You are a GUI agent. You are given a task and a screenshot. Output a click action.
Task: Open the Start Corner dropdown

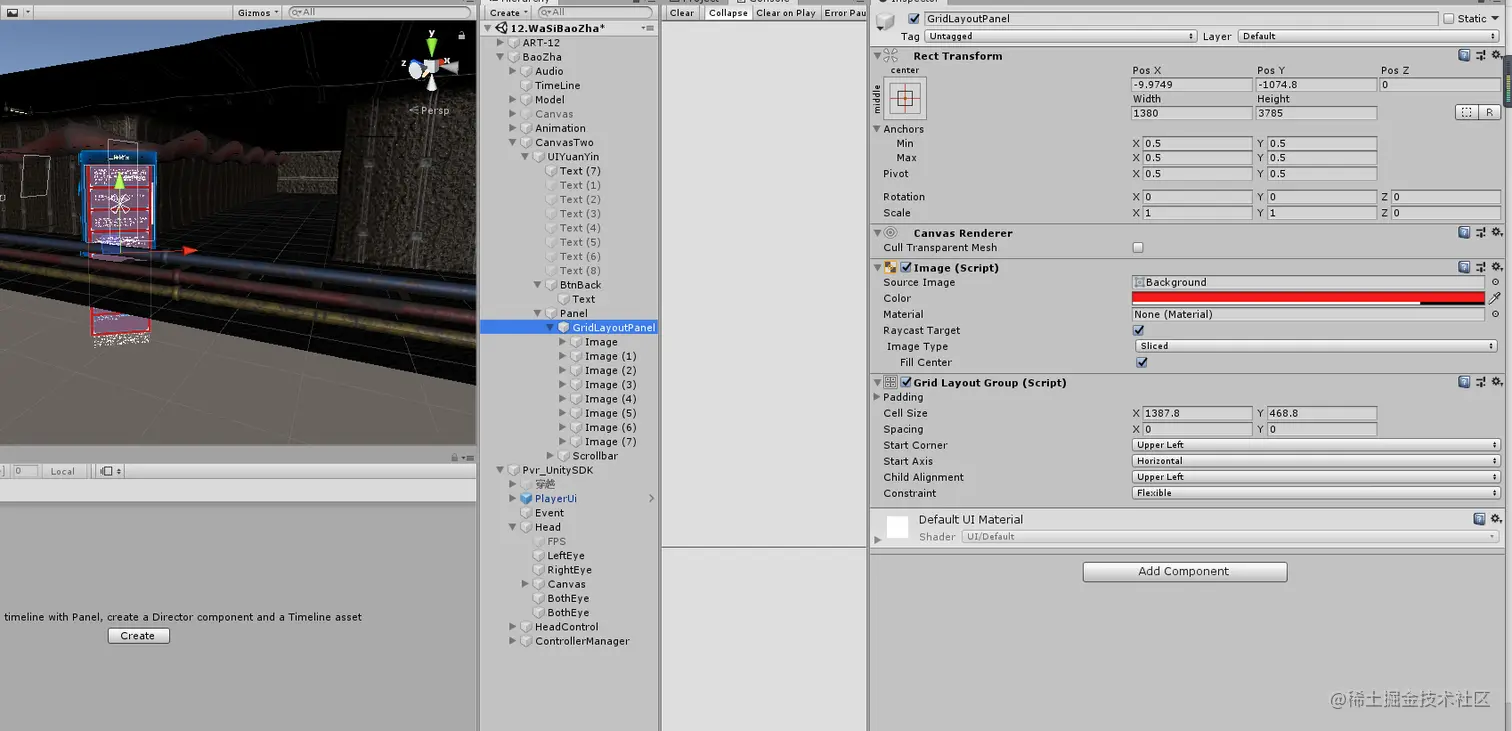pyautogui.click(x=1316, y=445)
